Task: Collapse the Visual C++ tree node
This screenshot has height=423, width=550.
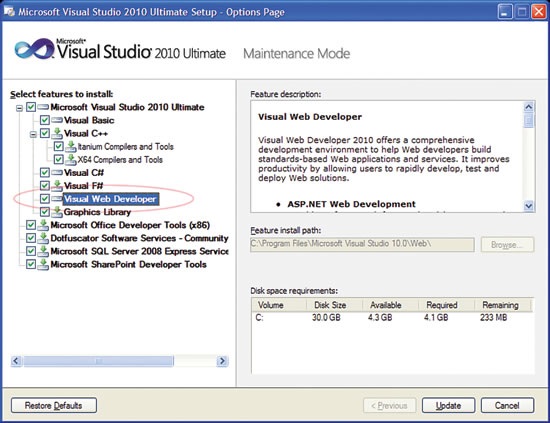Action: (33, 134)
